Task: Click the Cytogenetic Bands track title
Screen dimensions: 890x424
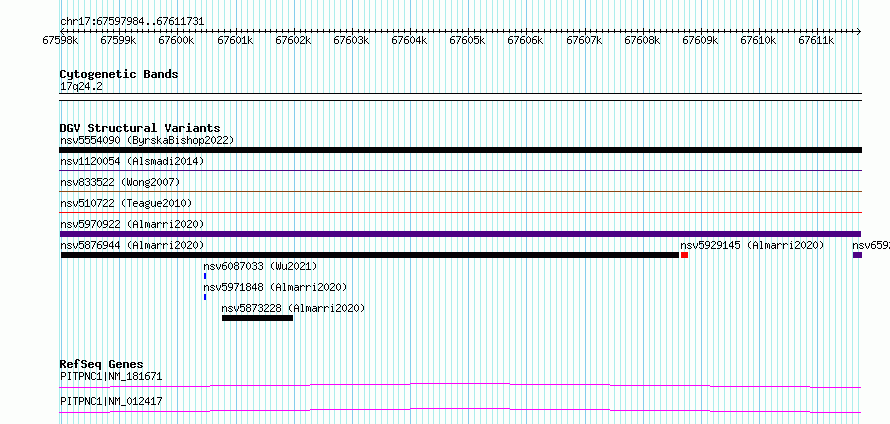Action: point(119,74)
